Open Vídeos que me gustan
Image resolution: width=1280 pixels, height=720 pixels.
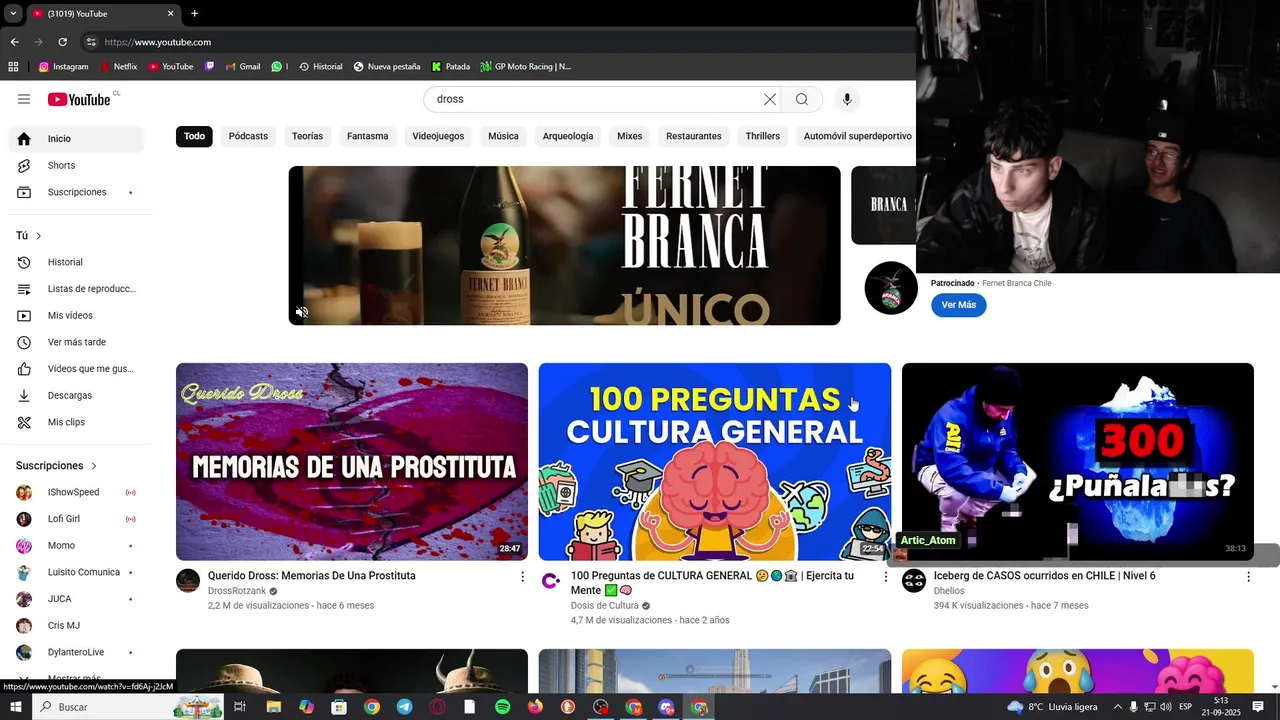[x=76, y=369]
